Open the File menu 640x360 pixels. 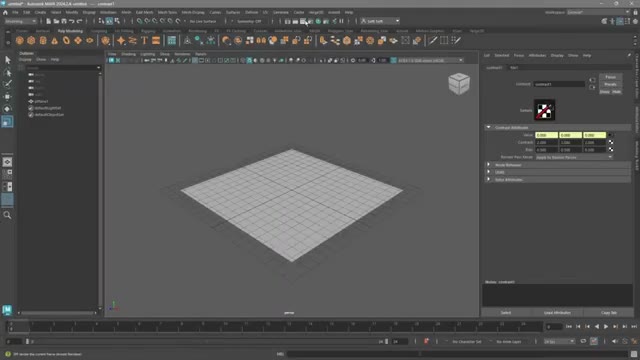pos(15,12)
